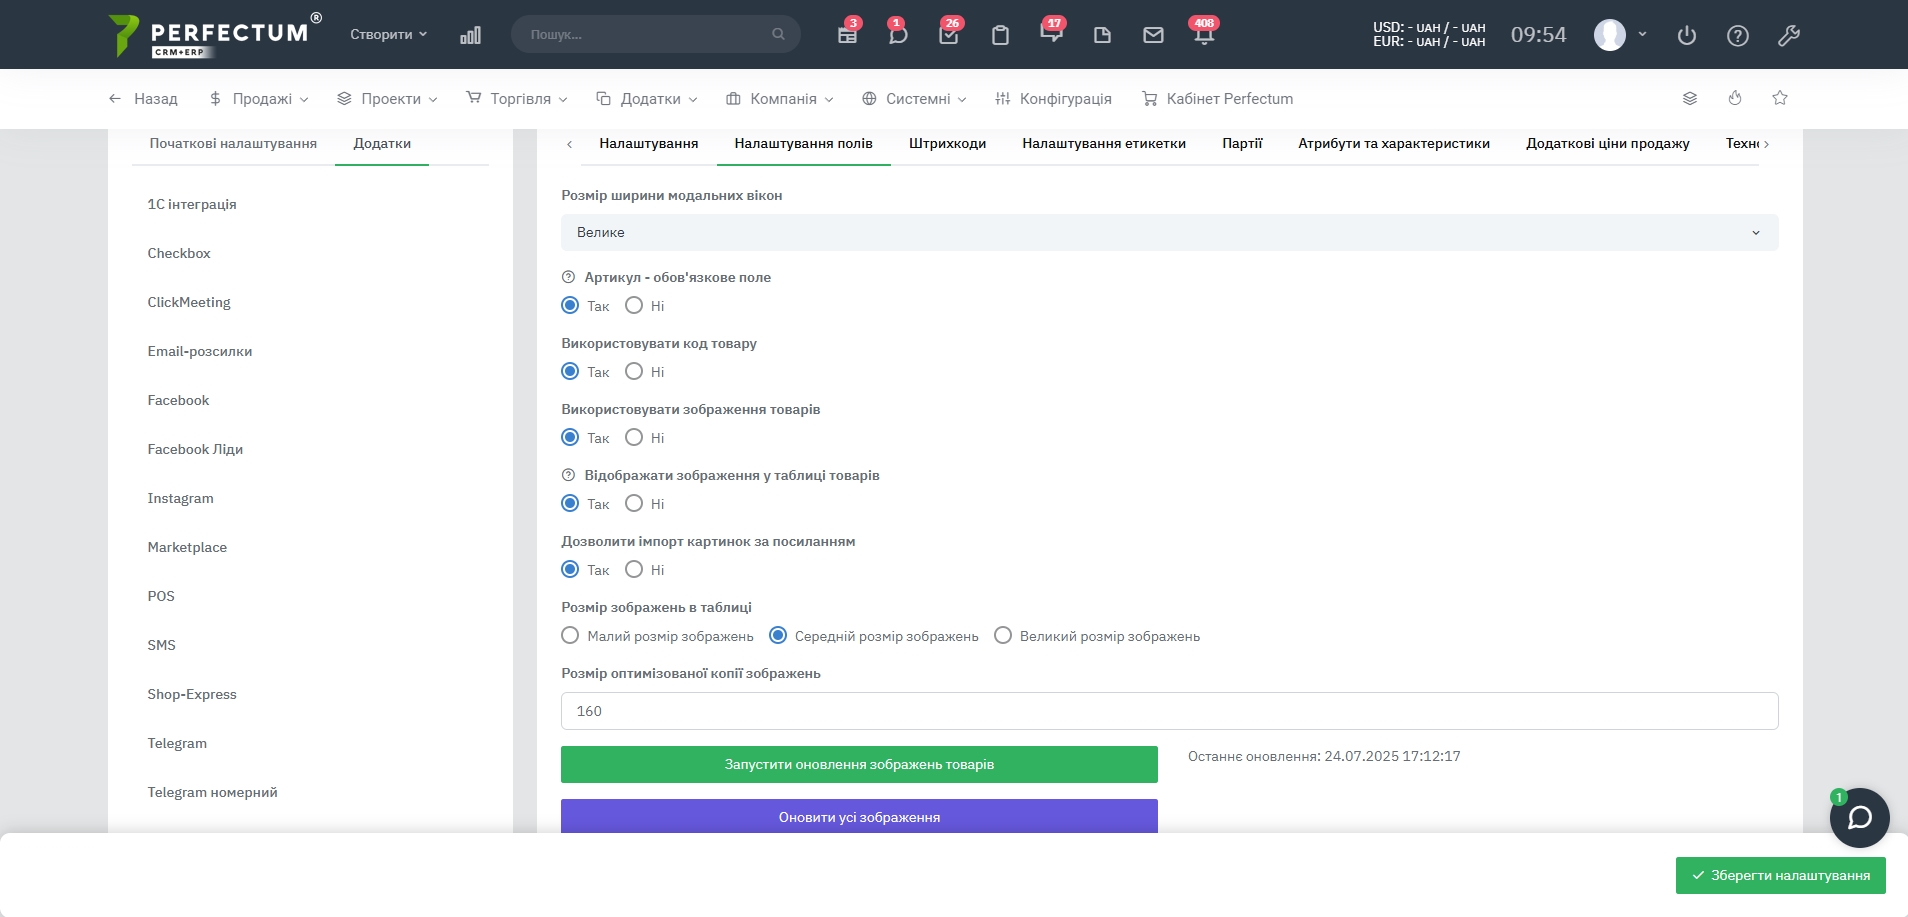Open the 'Створити' dropdown menu

tap(388, 34)
